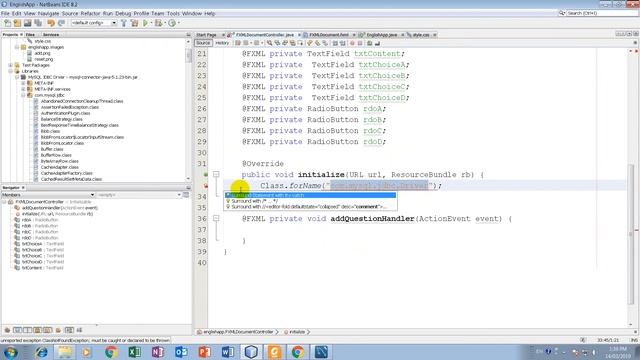Choose Surround with editor-fold comment hint

coord(310,207)
